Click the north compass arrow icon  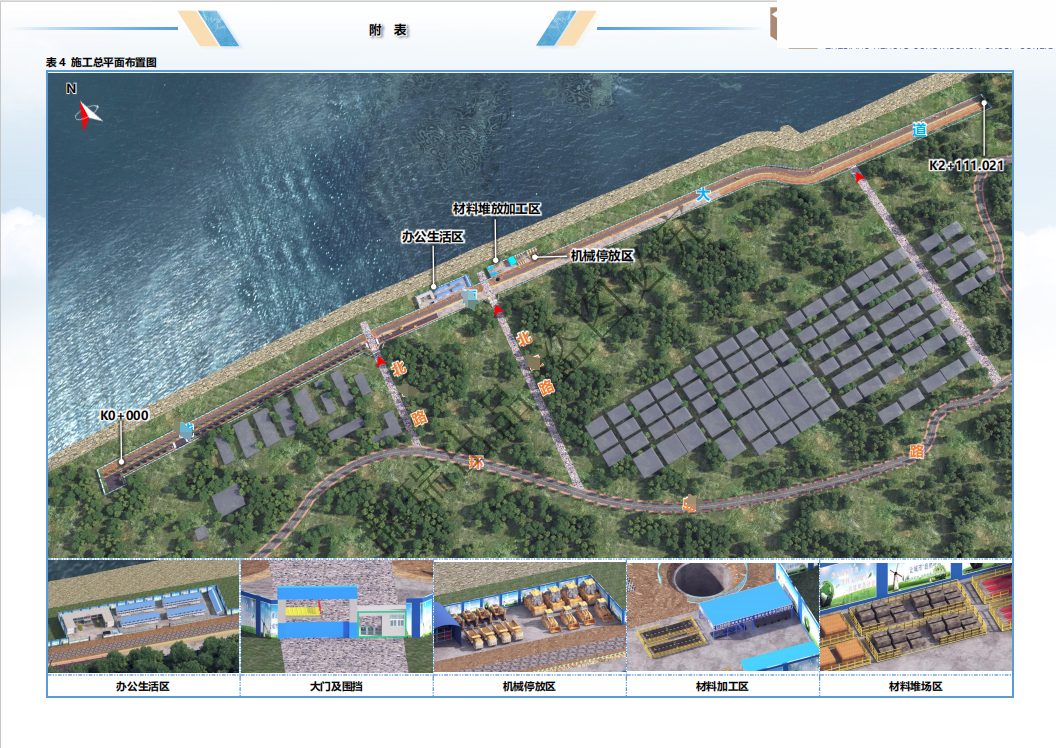click(x=88, y=114)
